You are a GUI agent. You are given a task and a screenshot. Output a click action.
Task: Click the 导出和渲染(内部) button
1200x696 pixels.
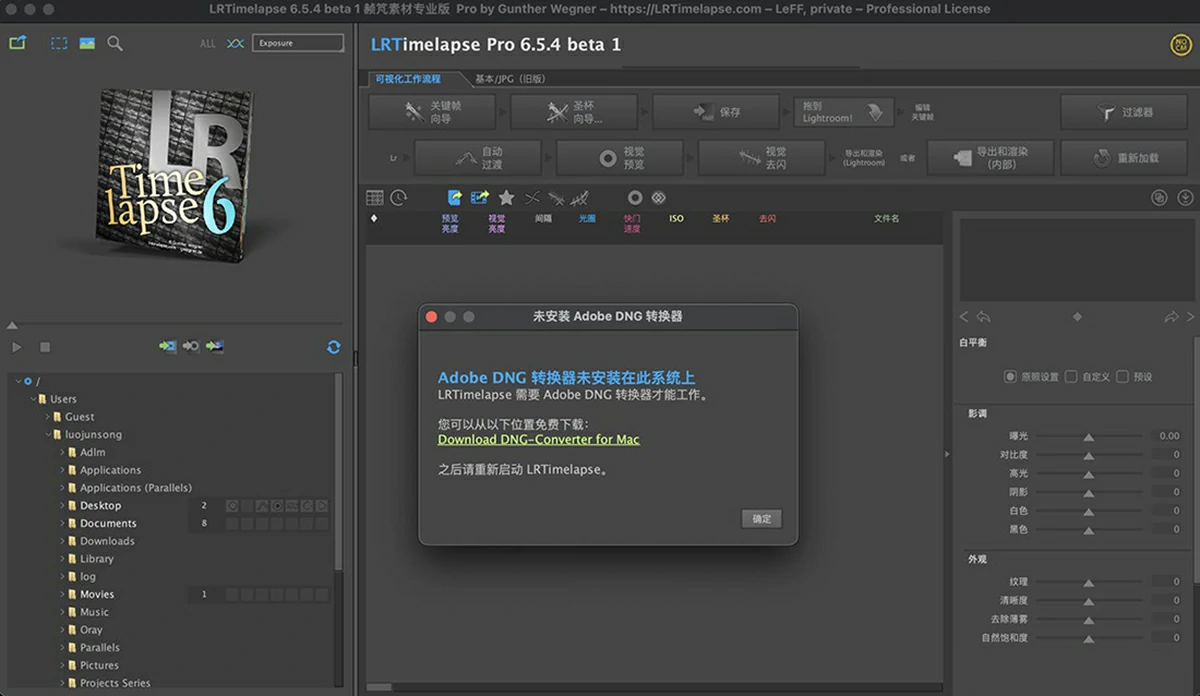[x=990, y=158]
